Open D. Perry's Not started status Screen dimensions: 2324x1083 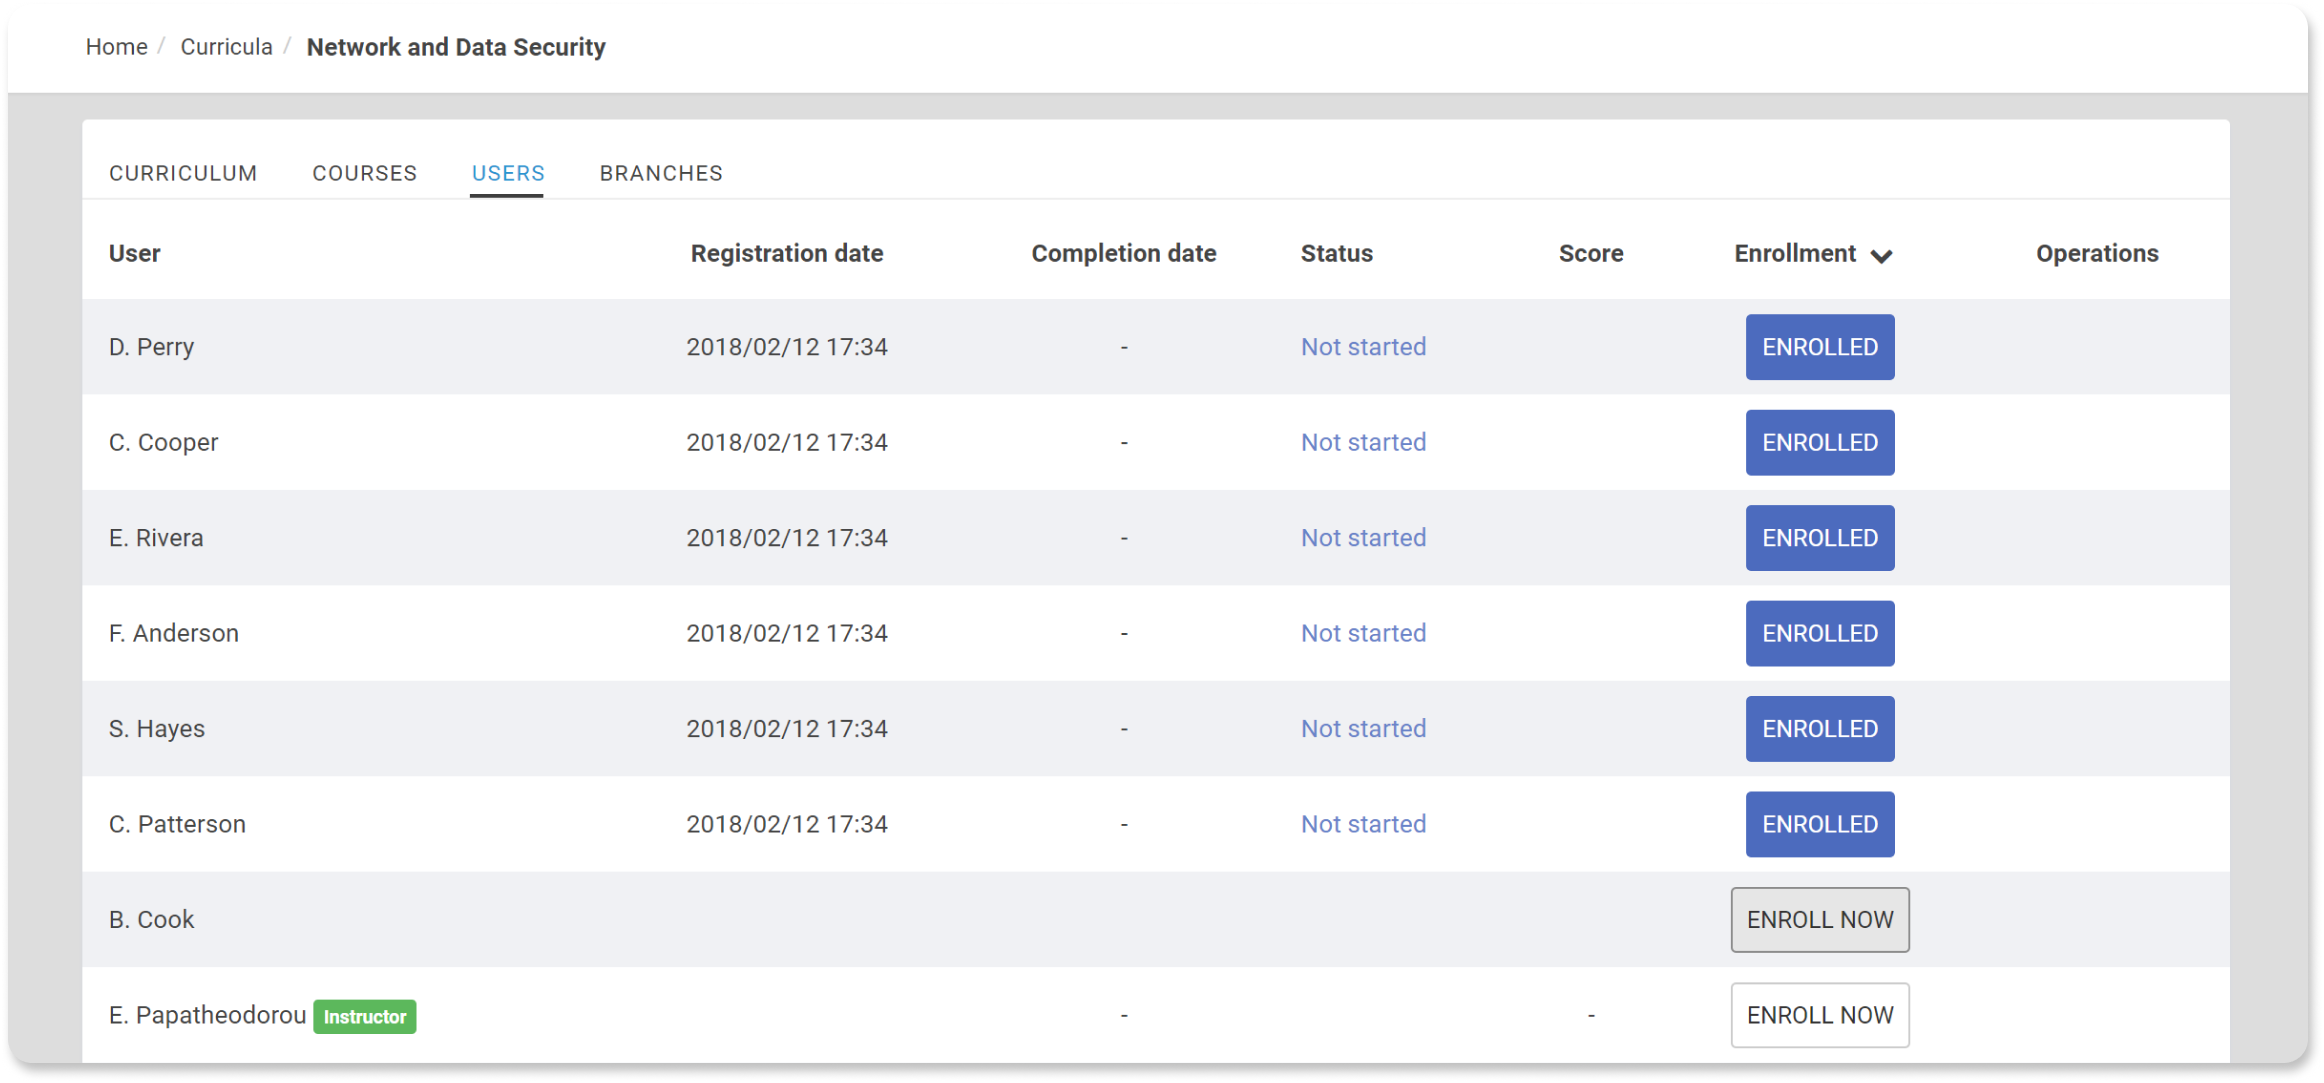click(x=1363, y=347)
